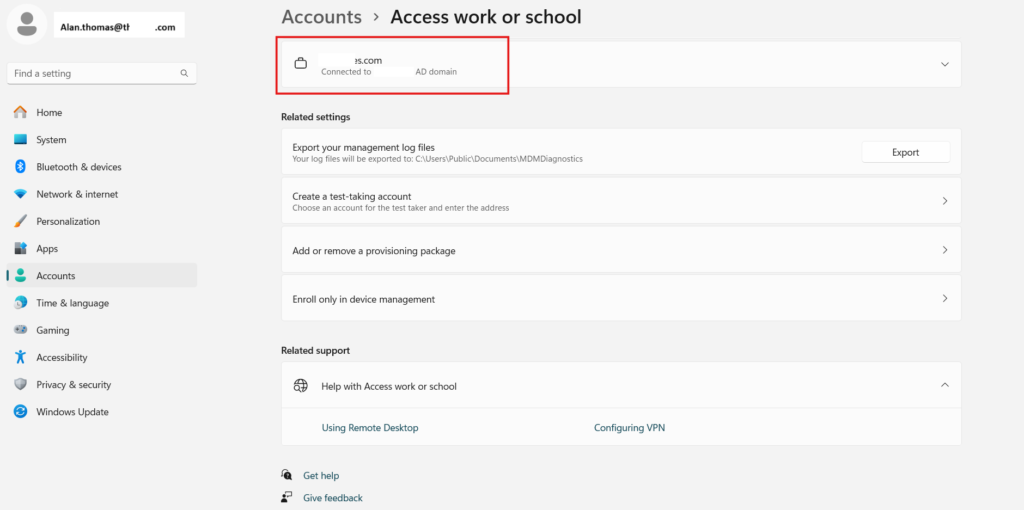Open Privacy & security settings
The image size is (1024, 510).
pos(102,385)
